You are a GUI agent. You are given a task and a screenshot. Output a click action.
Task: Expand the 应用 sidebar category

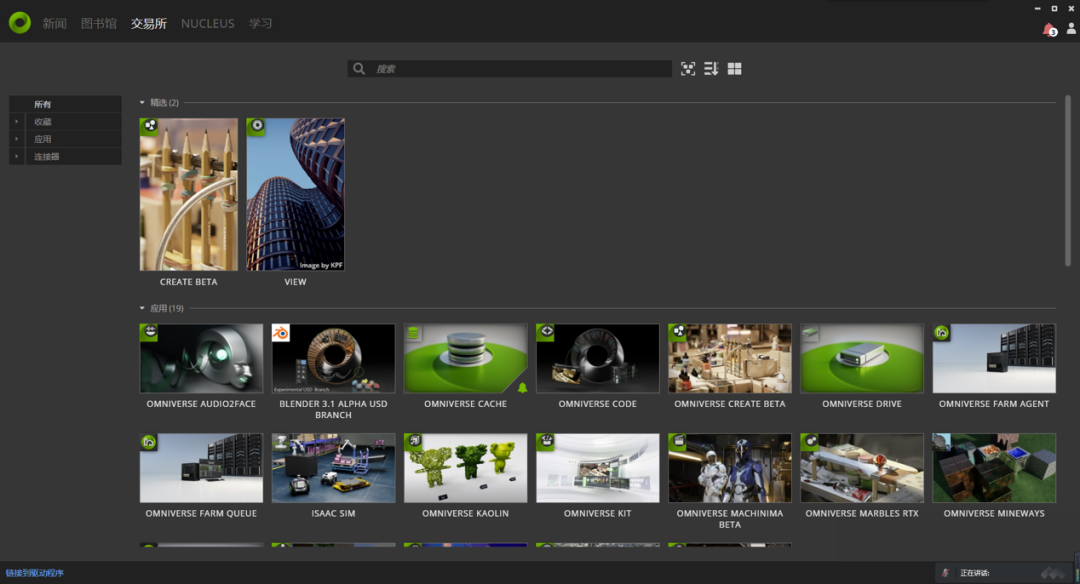(x=17, y=139)
